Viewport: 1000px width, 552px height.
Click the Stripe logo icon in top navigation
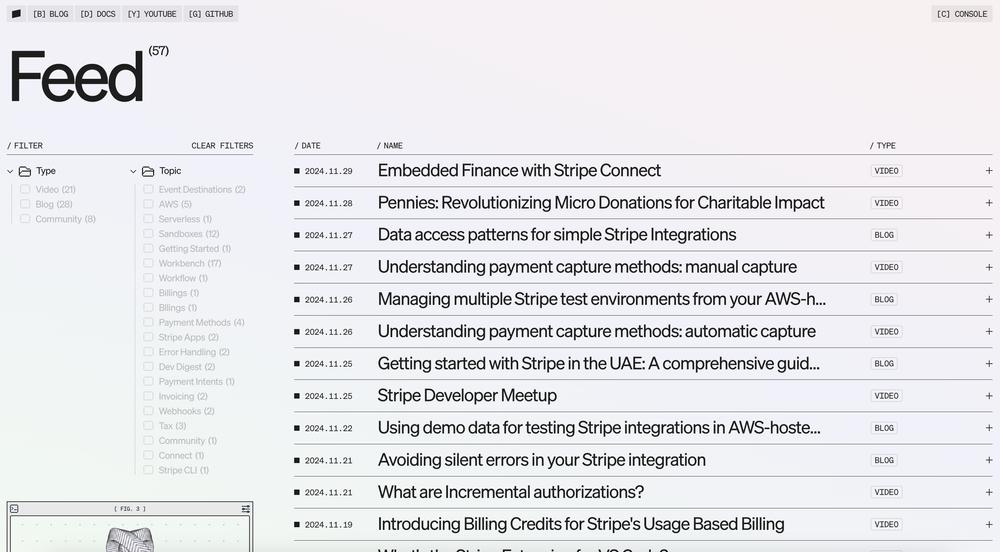[17, 13]
